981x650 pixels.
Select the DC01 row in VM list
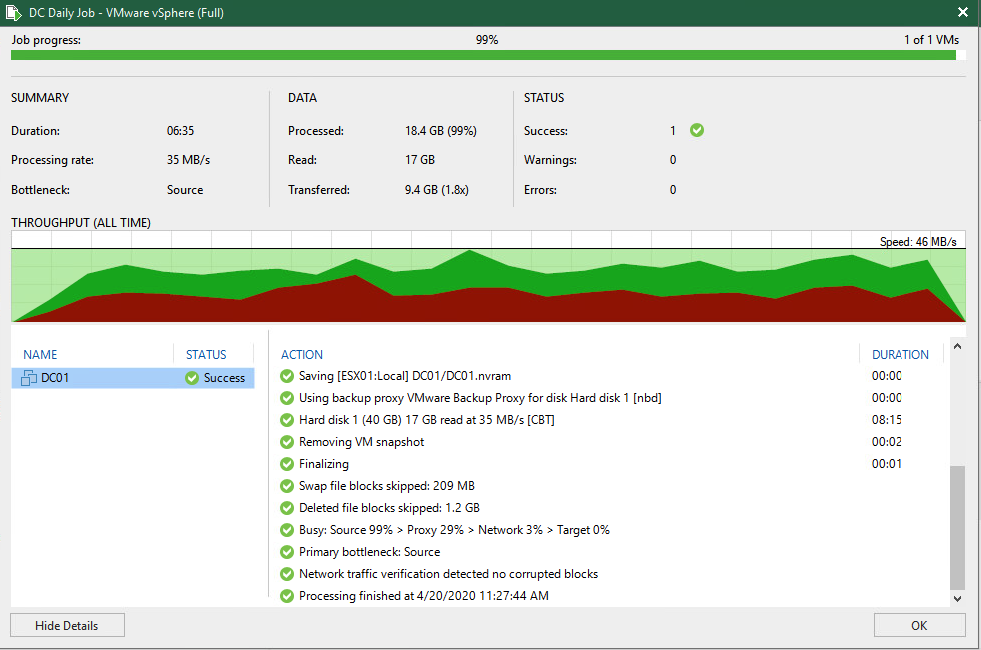click(x=133, y=378)
